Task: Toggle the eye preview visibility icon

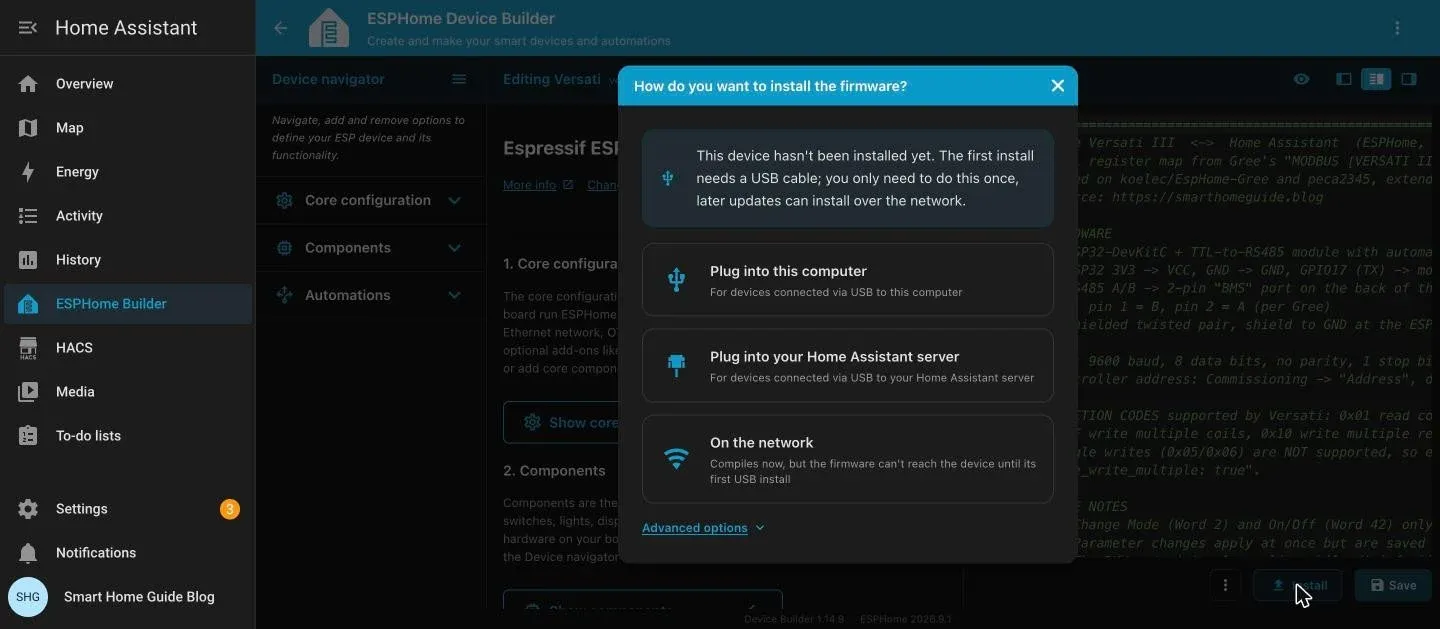Action: (1301, 79)
